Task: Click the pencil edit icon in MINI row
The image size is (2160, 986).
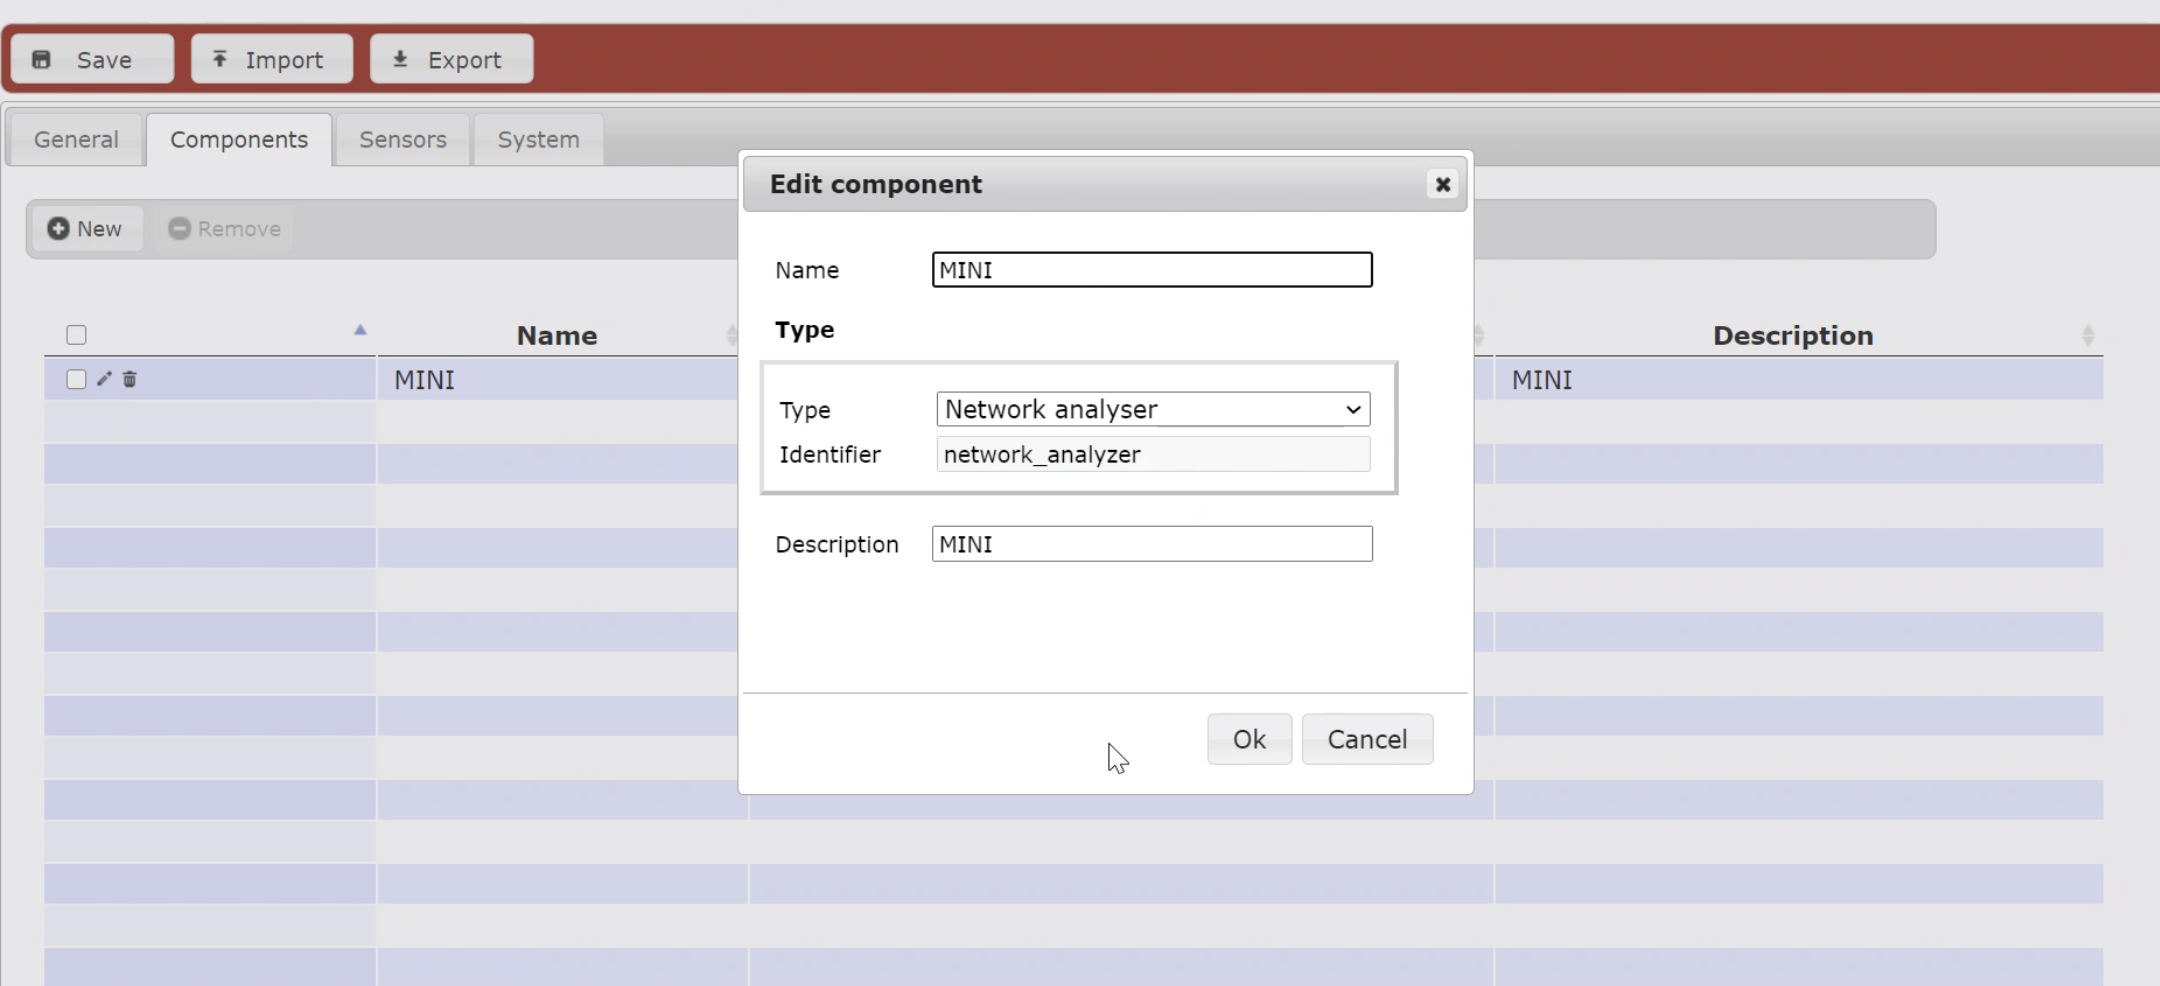Action: click(x=104, y=379)
